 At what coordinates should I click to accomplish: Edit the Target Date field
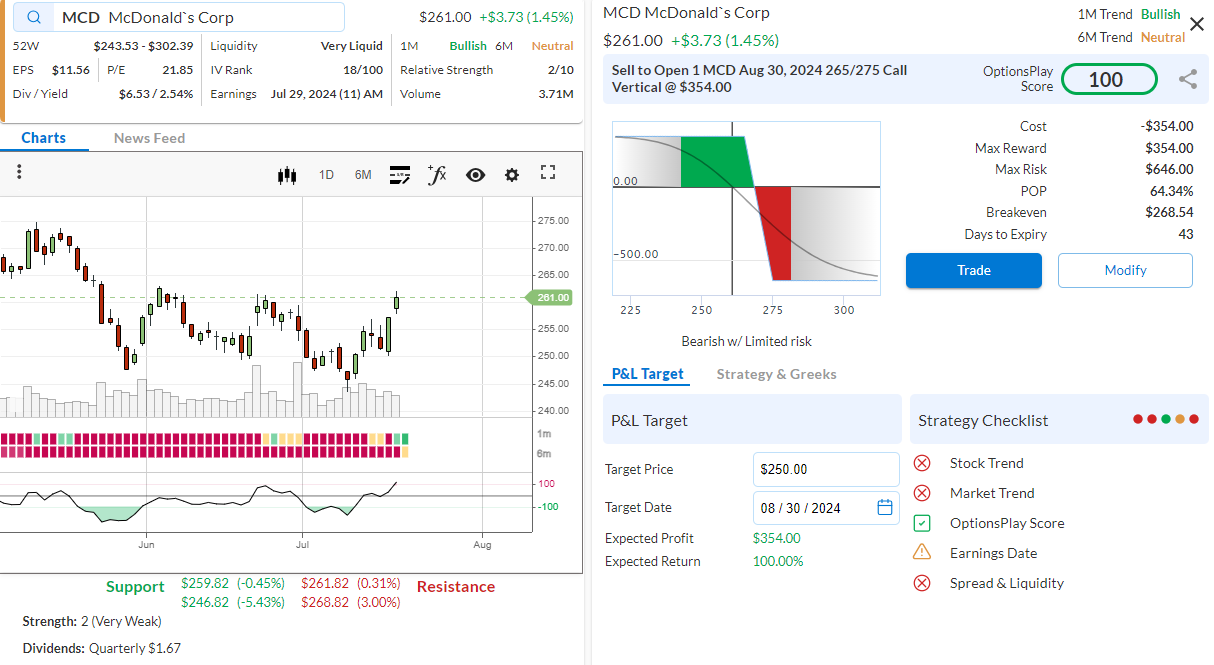[826, 507]
